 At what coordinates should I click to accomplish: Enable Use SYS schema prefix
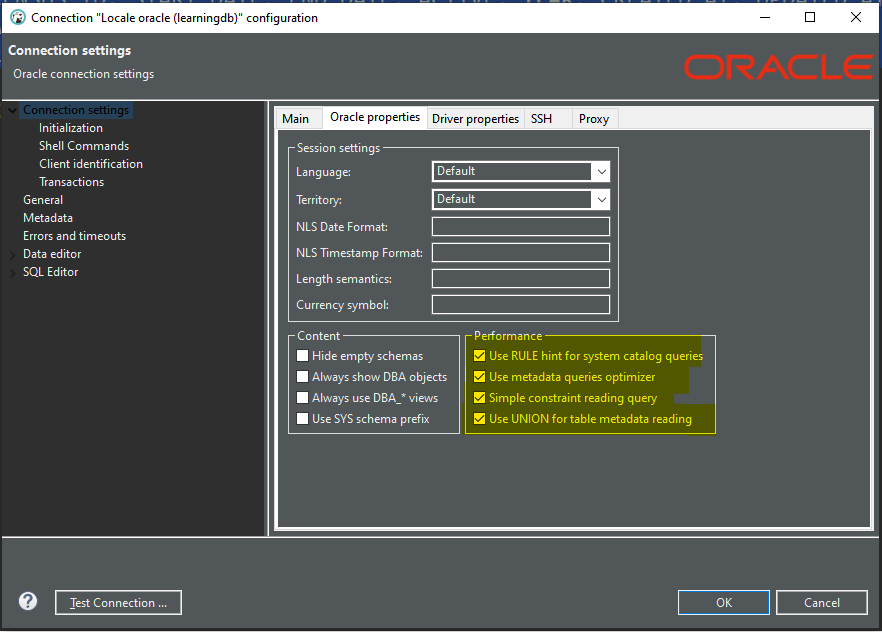[303, 419]
